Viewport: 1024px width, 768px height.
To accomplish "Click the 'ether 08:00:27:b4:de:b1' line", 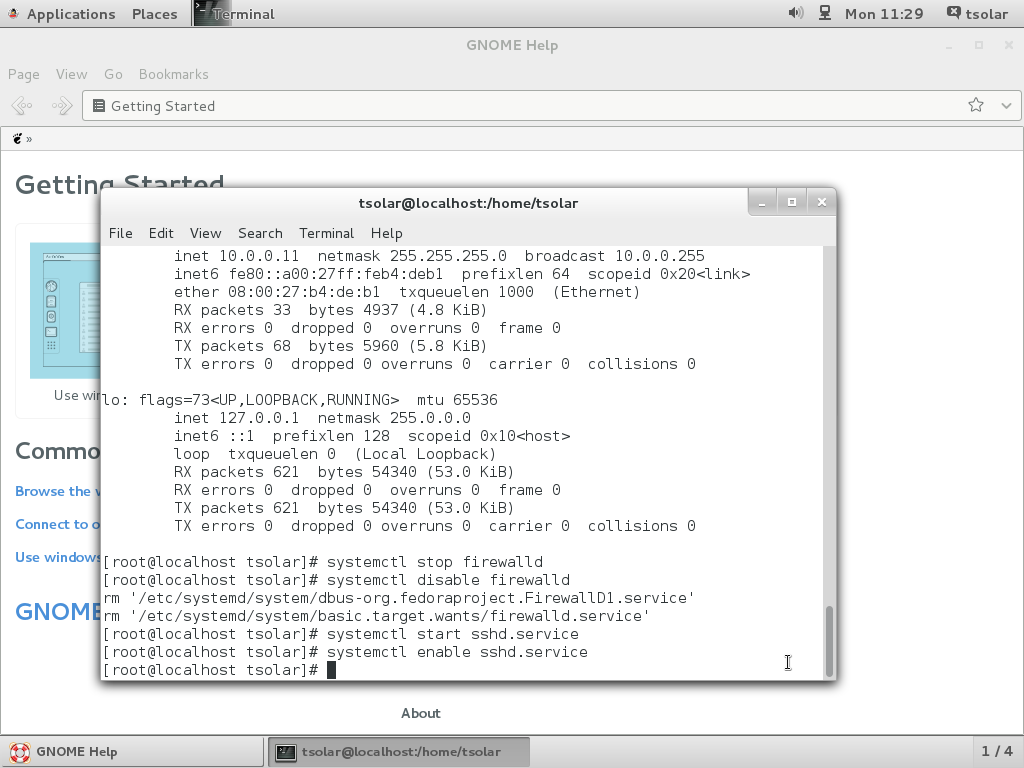I will pyautogui.click(x=407, y=292).
